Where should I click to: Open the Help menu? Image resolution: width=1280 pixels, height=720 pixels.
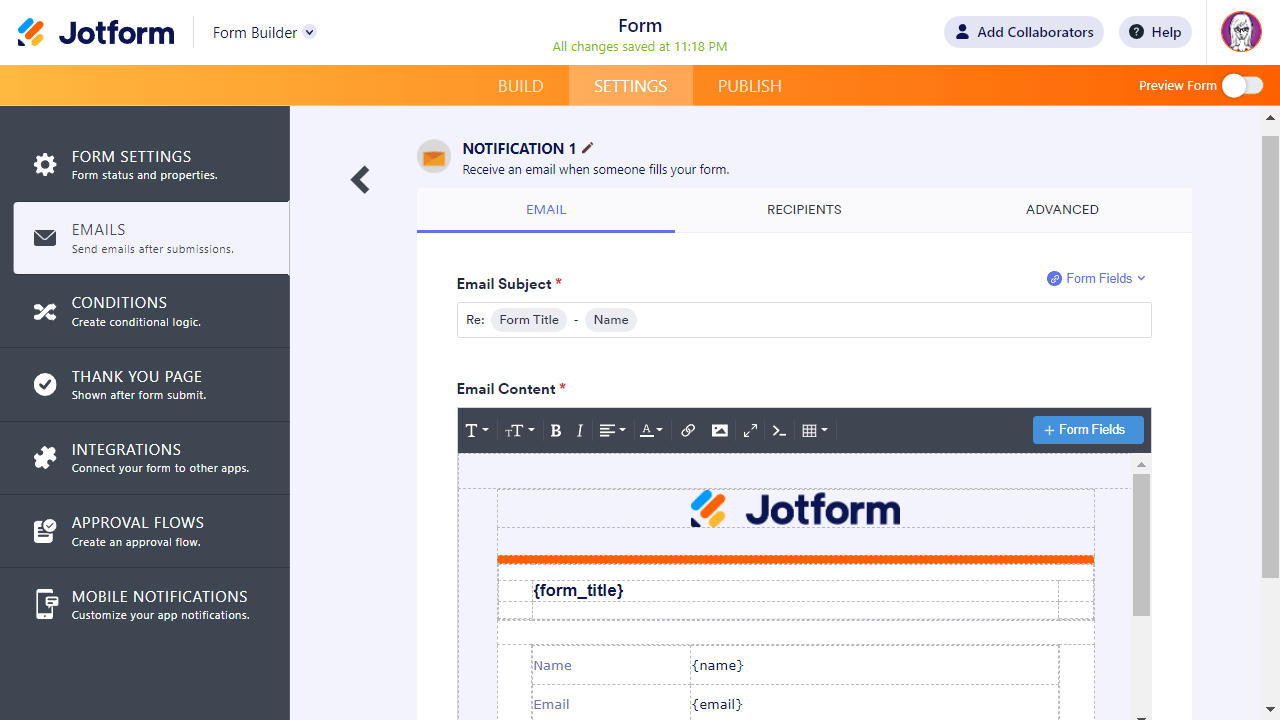pos(1155,32)
